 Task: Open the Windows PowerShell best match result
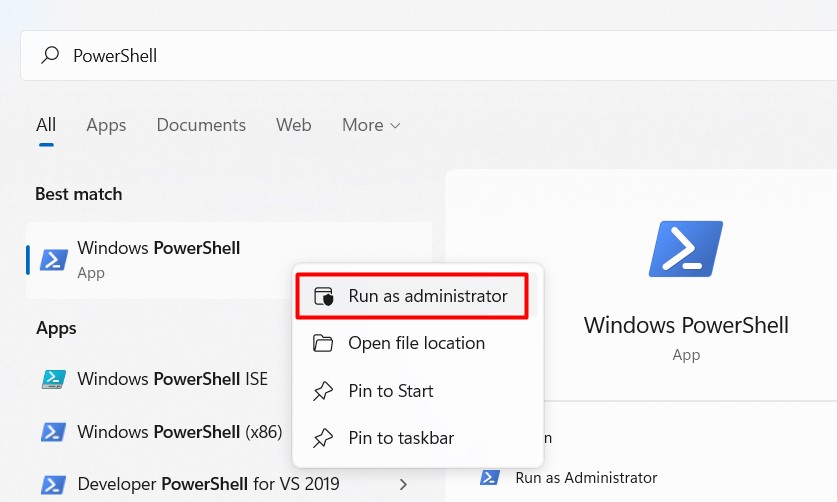click(229, 260)
